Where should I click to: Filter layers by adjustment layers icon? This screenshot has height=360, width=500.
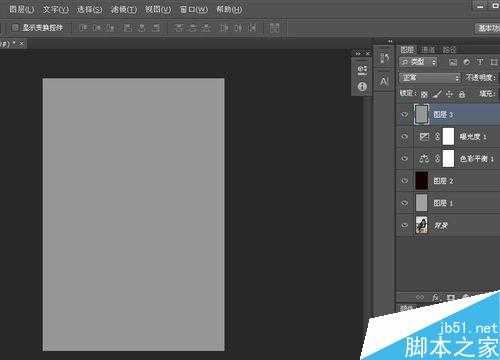point(466,62)
